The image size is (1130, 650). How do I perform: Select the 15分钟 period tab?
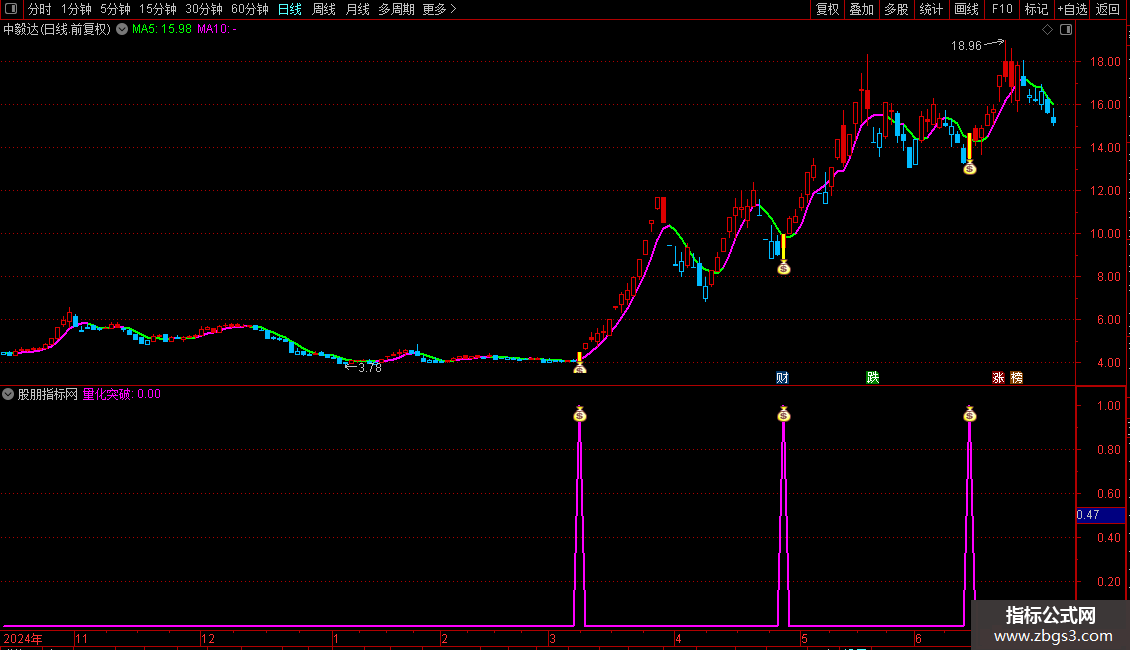click(157, 9)
